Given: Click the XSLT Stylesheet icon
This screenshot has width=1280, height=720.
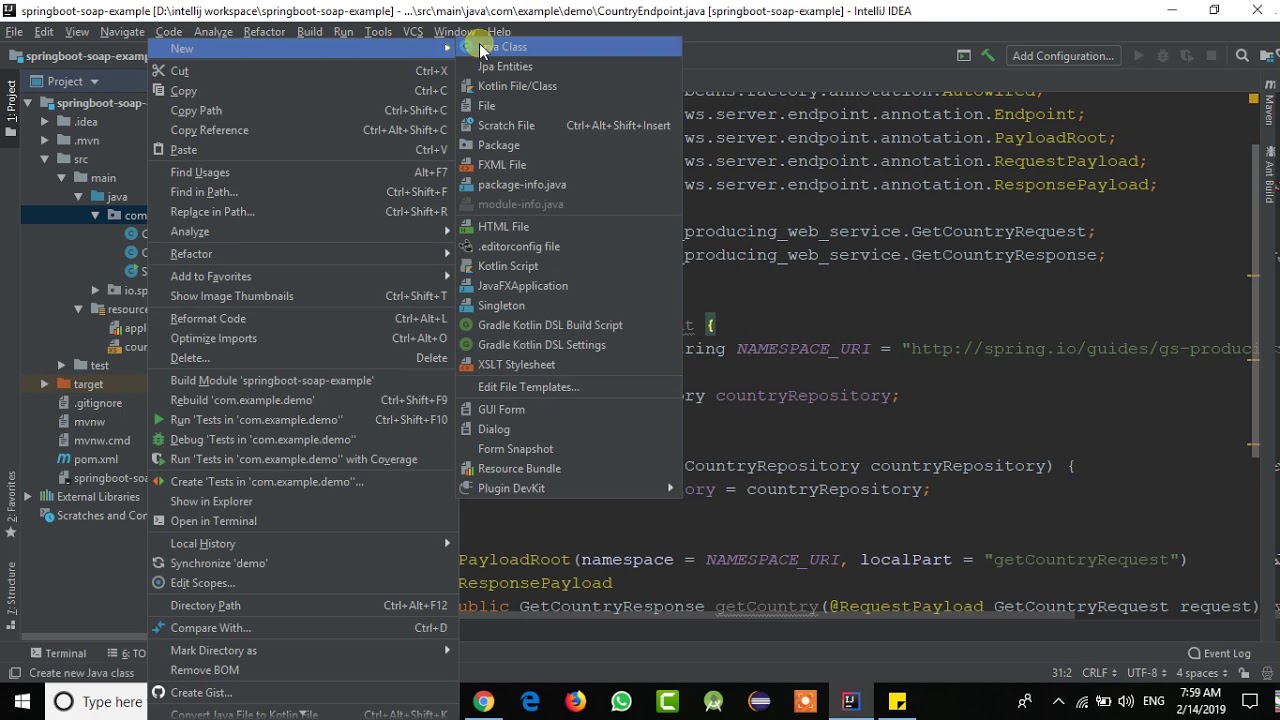Looking at the screenshot, I should (x=466, y=365).
